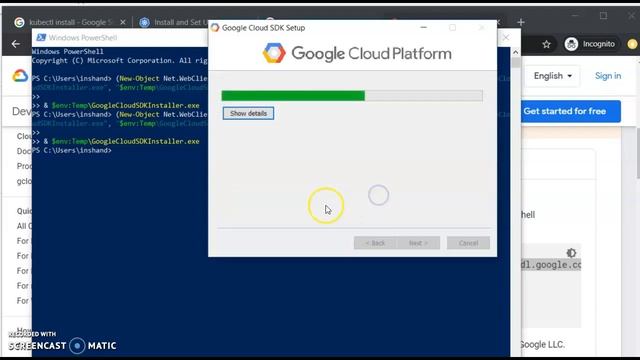Bookmark this page with star icon
Image resolution: width=640 pixels, height=360 pixels.
tap(547, 44)
